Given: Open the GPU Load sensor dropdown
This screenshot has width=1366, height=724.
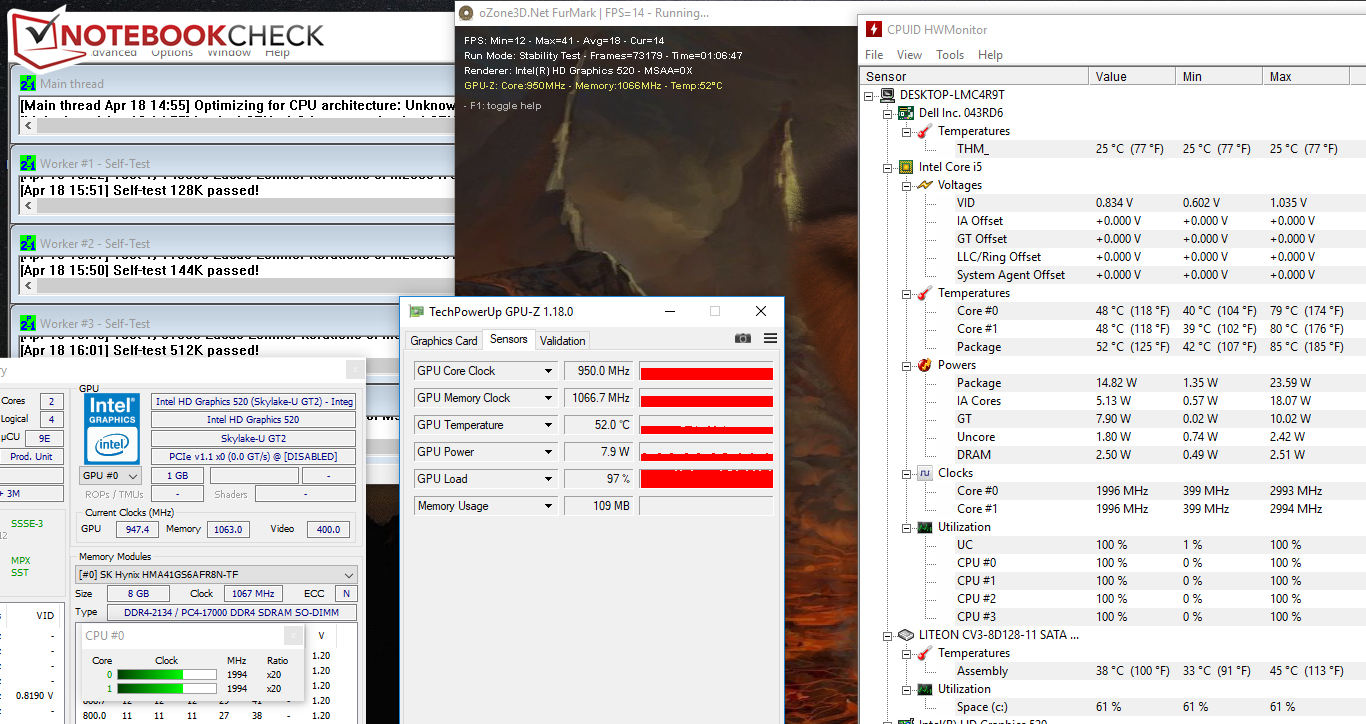Looking at the screenshot, I should coord(548,479).
